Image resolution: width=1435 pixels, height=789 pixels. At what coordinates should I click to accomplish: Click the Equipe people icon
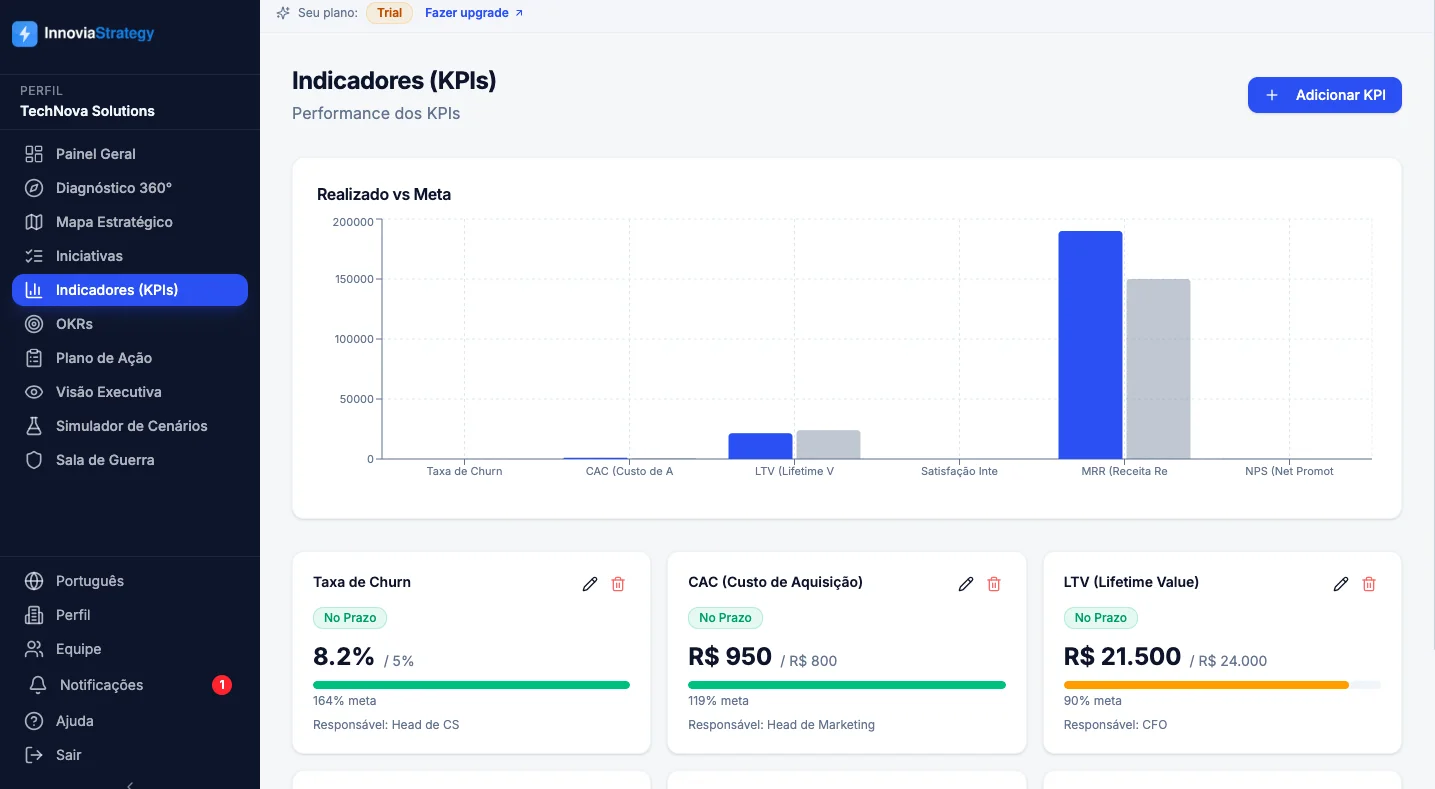coord(34,649)
